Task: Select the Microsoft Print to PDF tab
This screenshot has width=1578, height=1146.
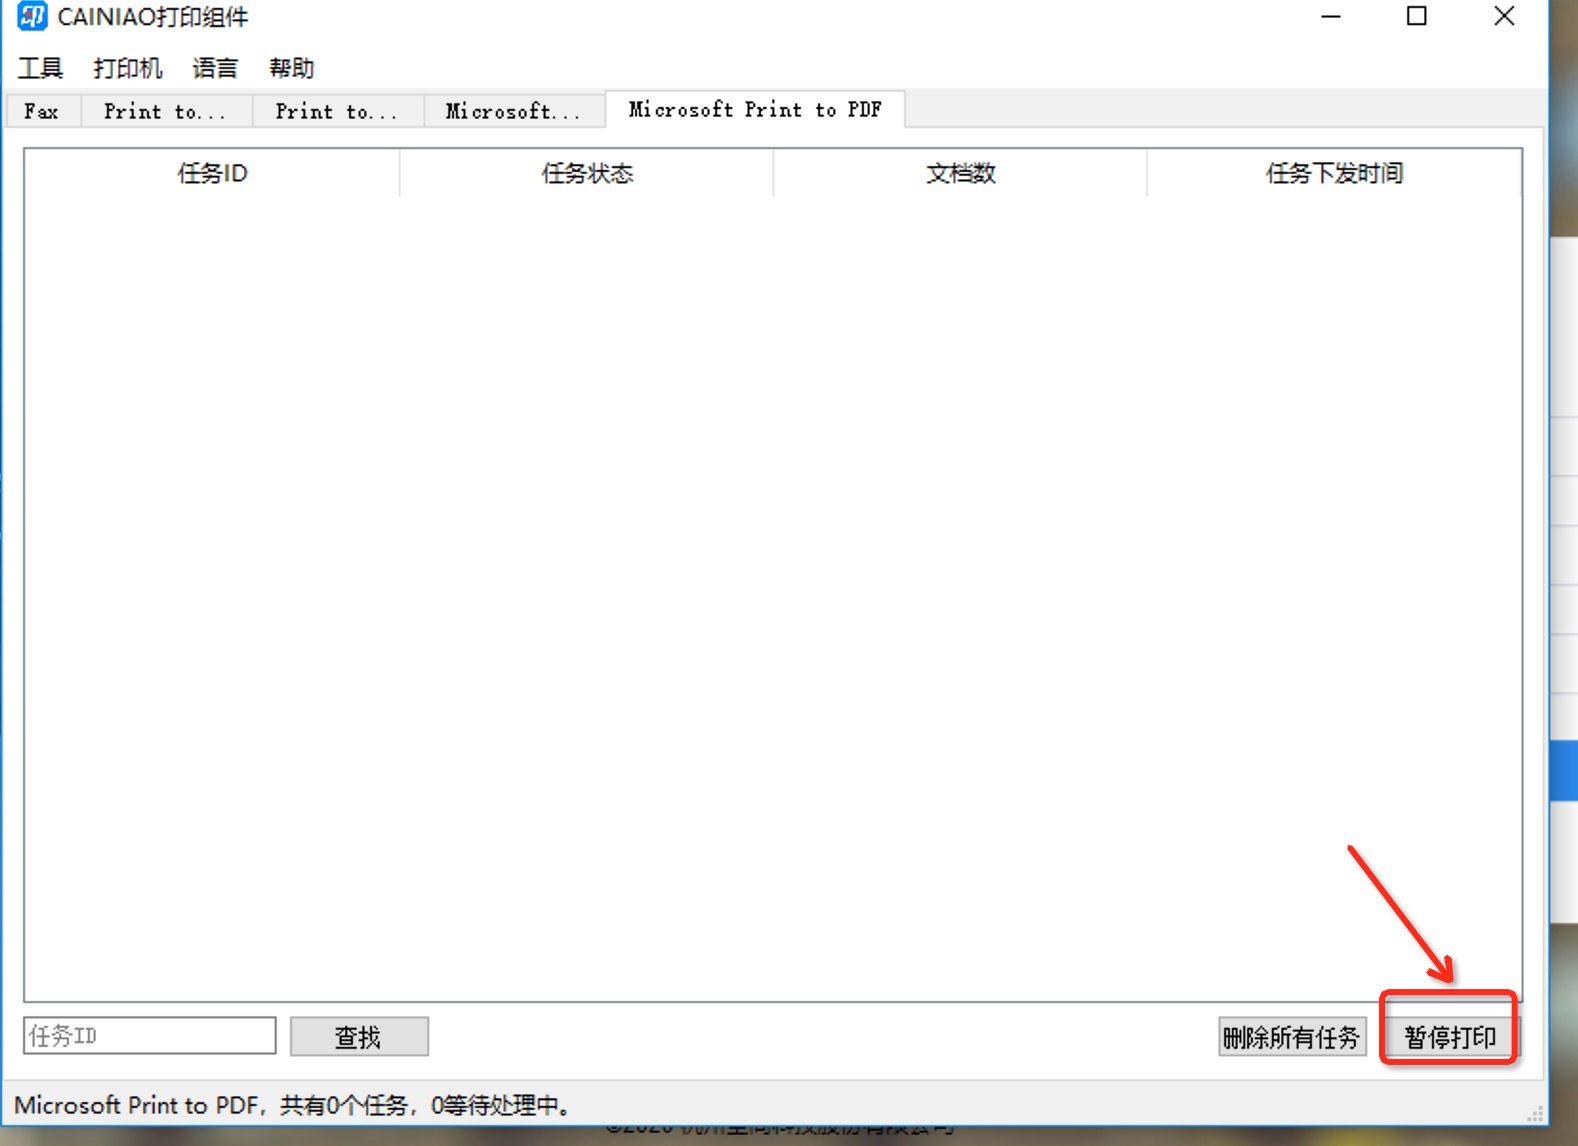Action: click(755, 109)
